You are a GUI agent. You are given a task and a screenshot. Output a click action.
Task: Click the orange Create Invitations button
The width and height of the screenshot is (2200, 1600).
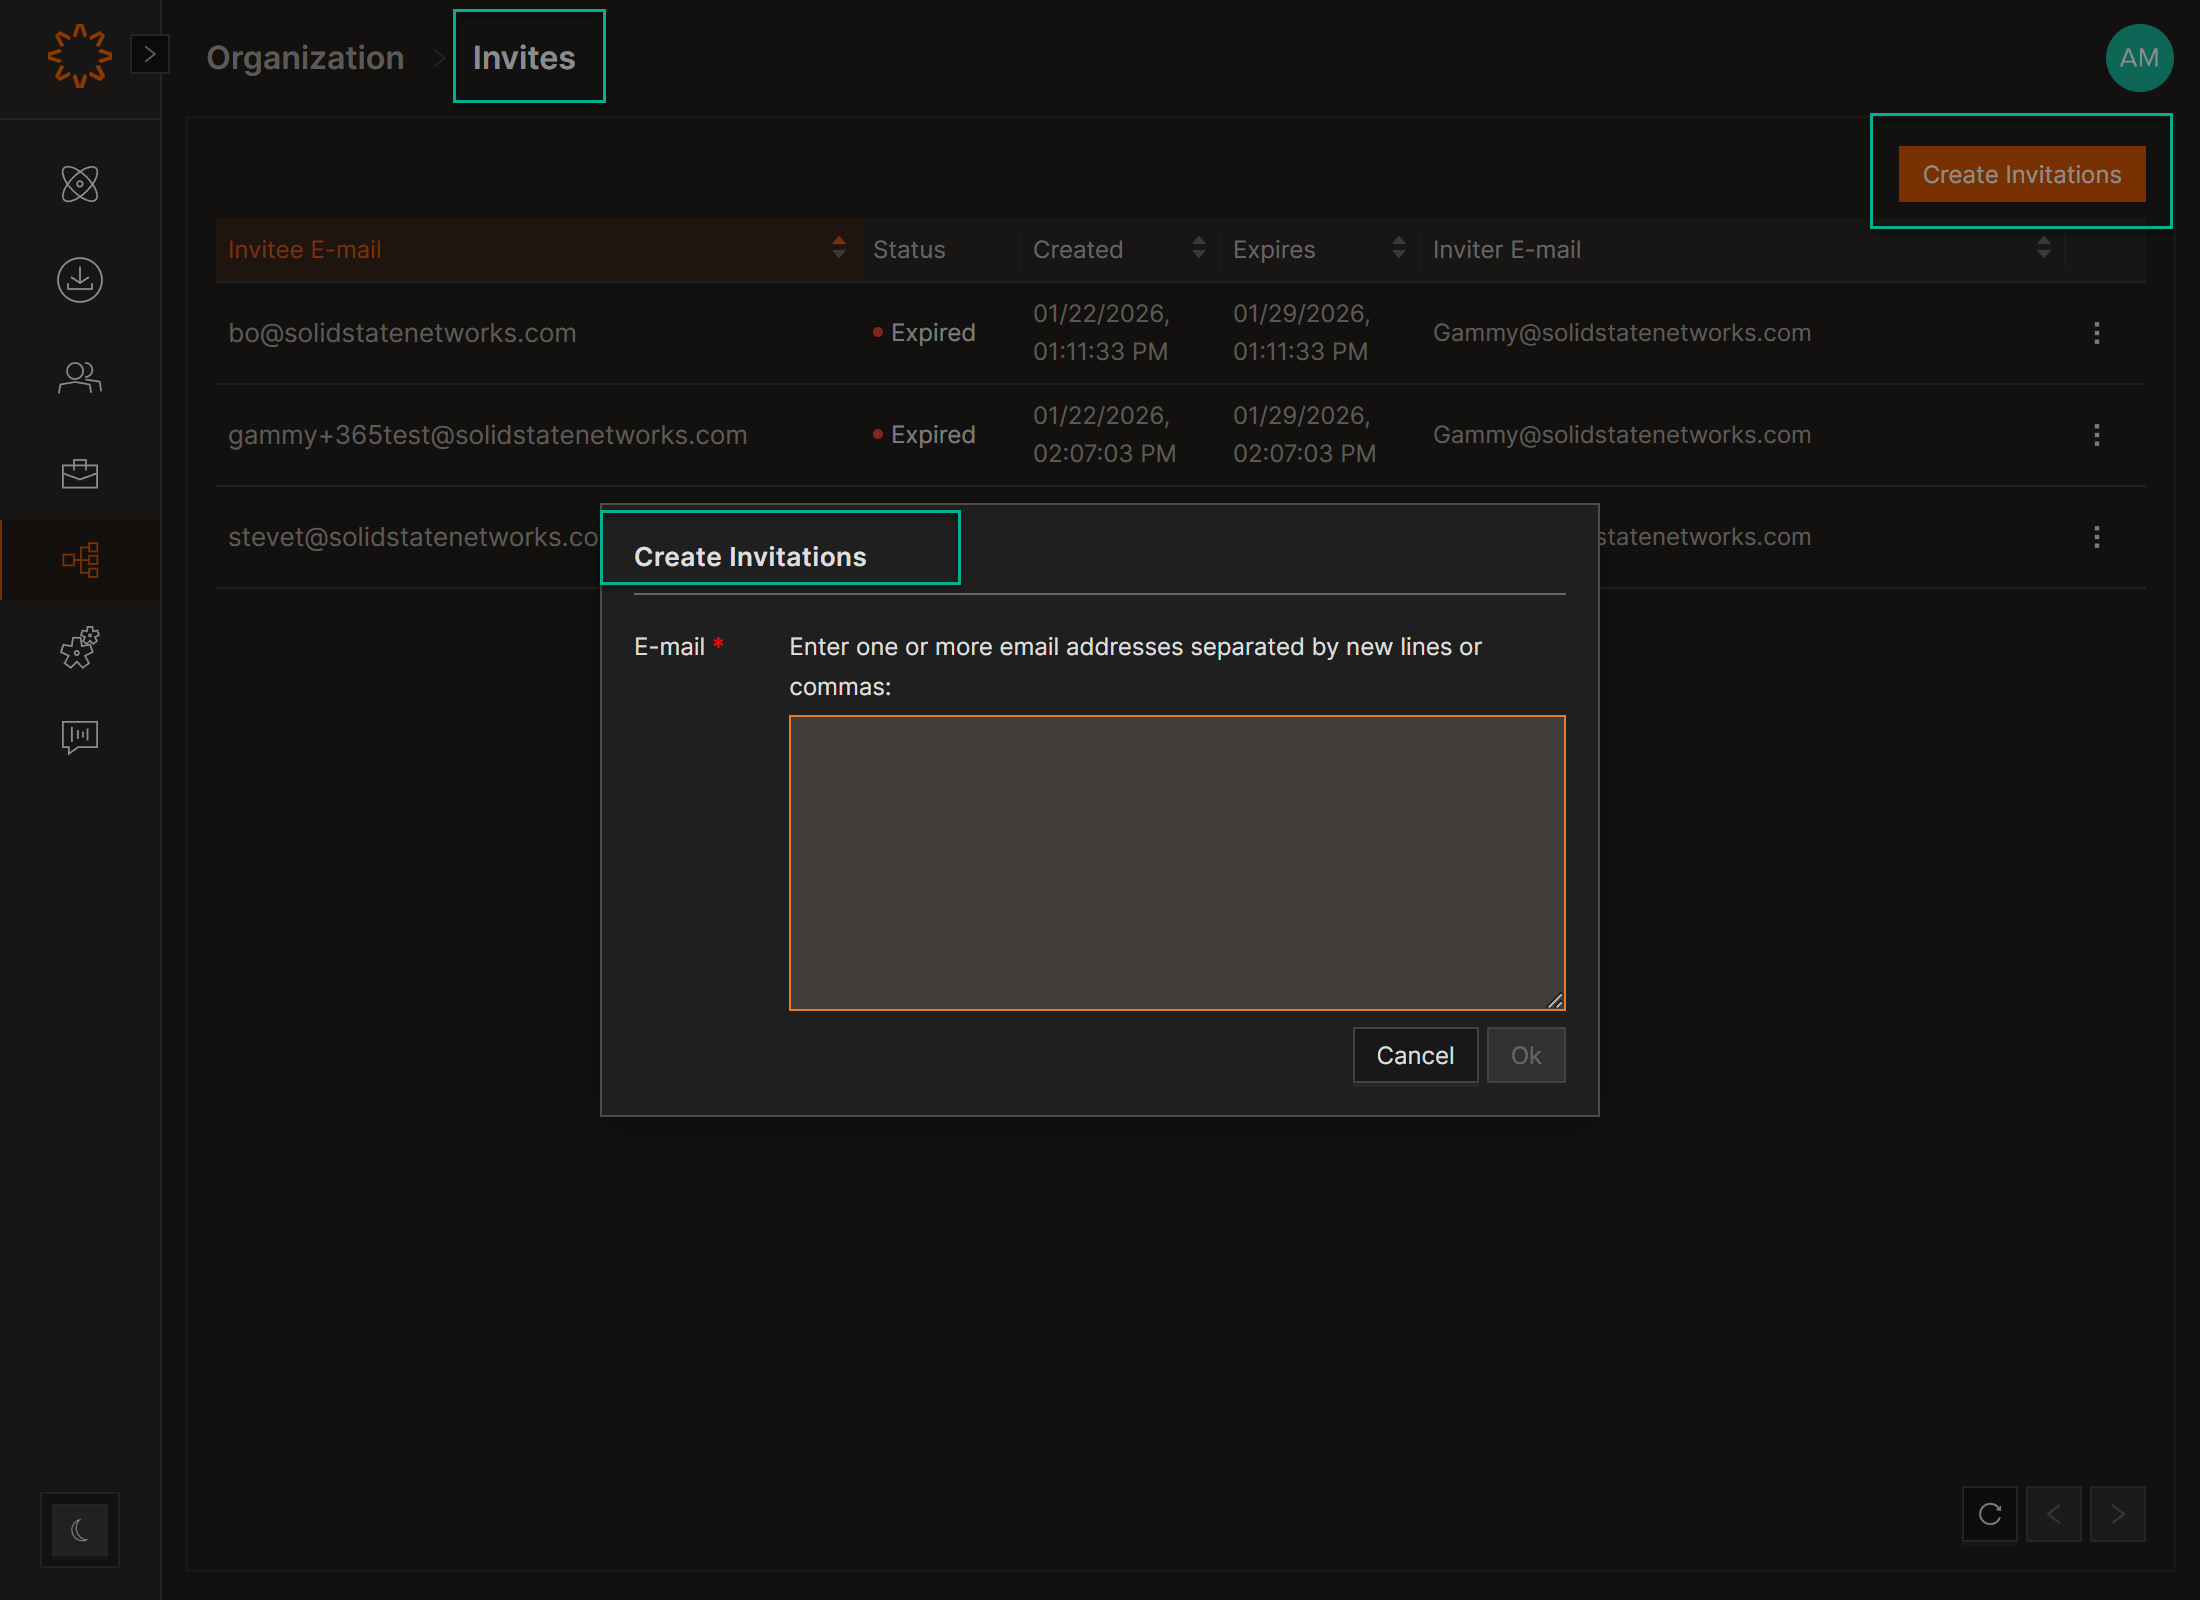point(2021,174)
